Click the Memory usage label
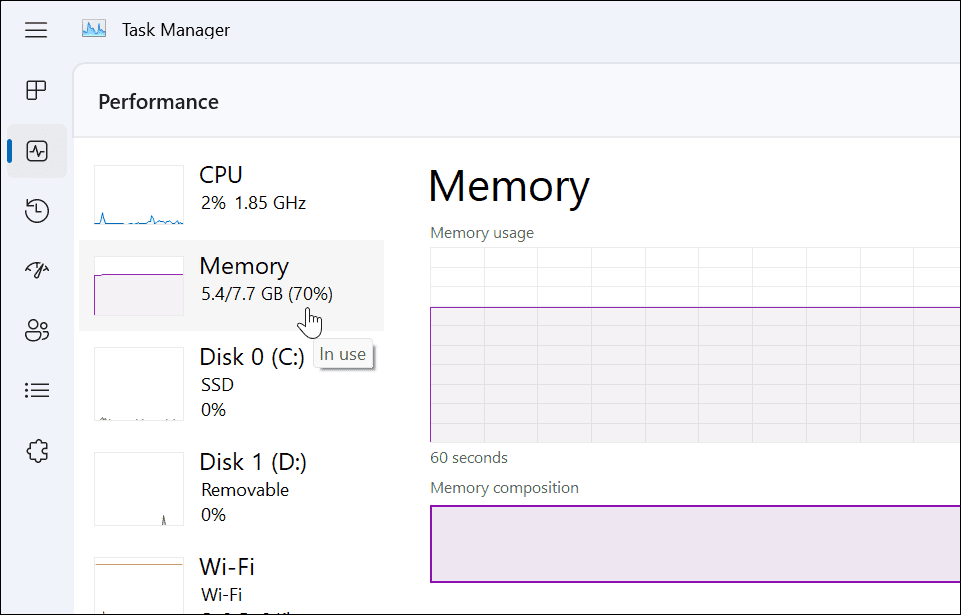Image resolution: width=961 pixels, height=615 pixels. click(482, 233)
